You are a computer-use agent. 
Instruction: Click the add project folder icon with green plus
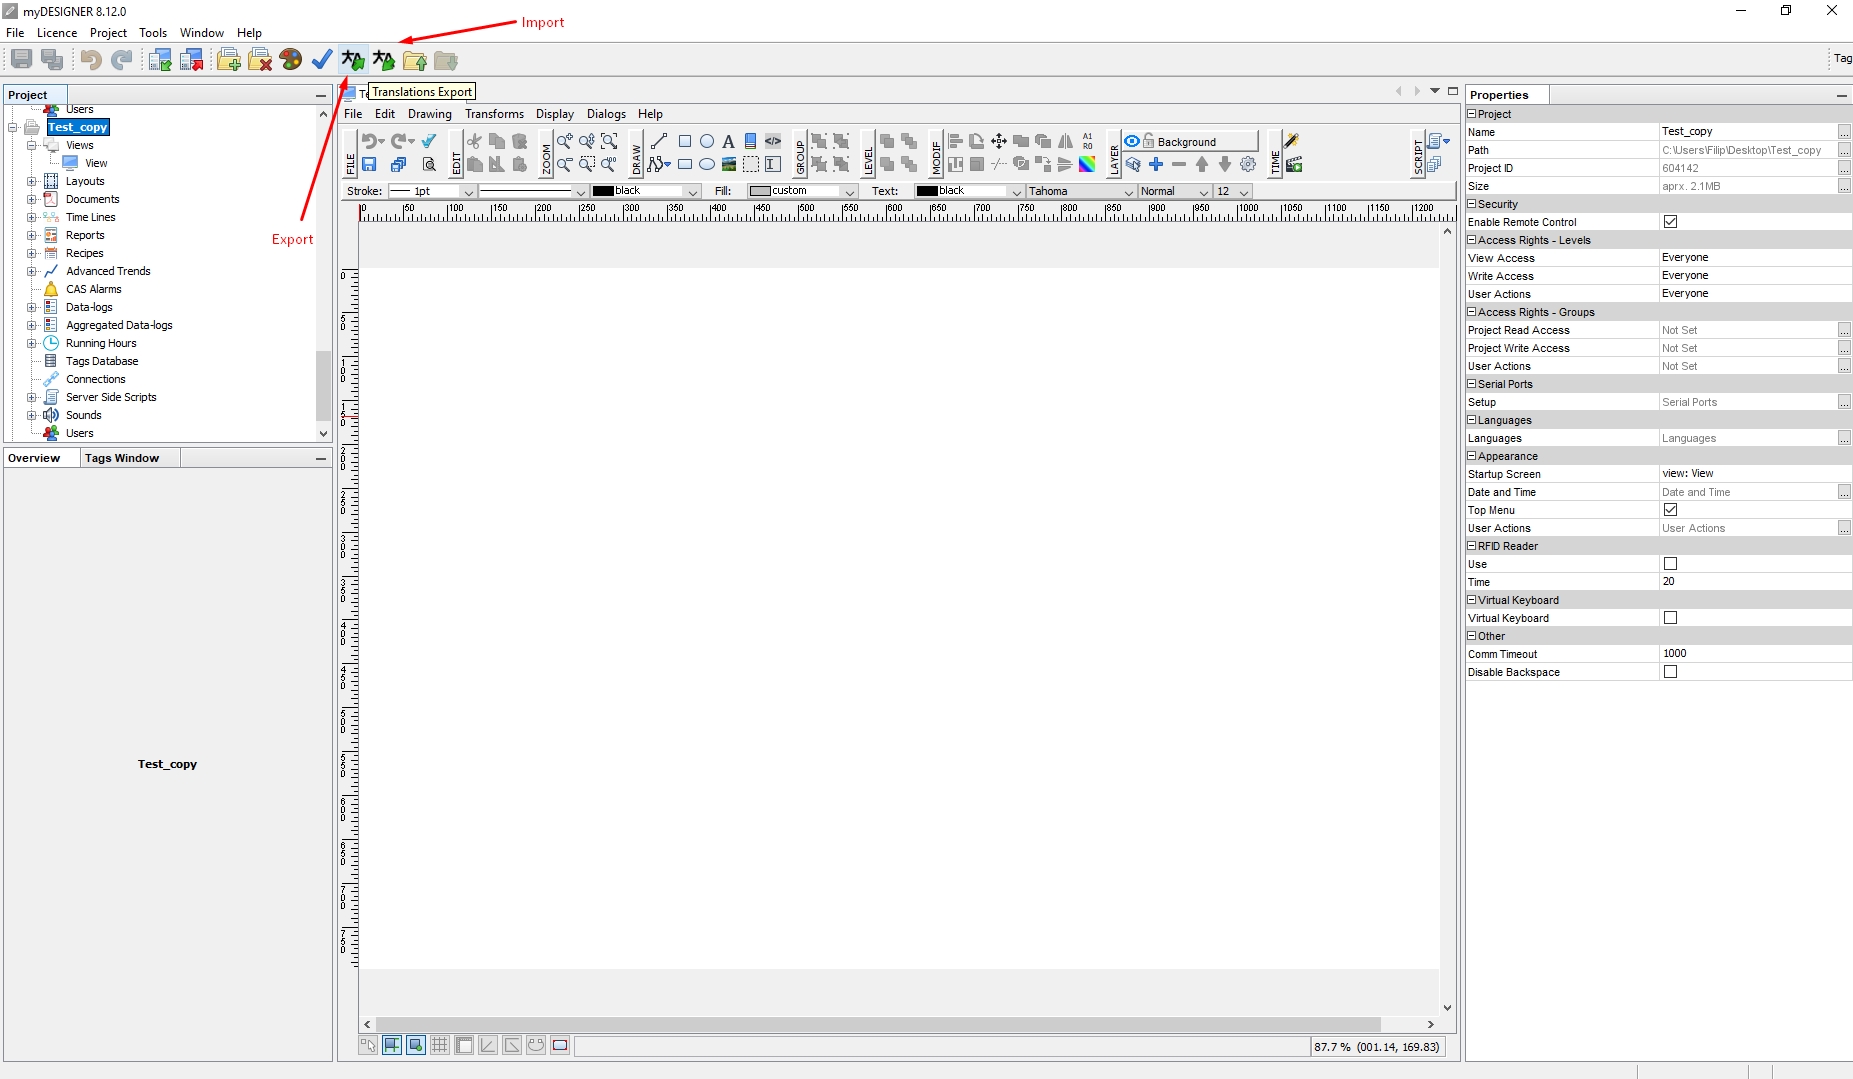(229, 60)
